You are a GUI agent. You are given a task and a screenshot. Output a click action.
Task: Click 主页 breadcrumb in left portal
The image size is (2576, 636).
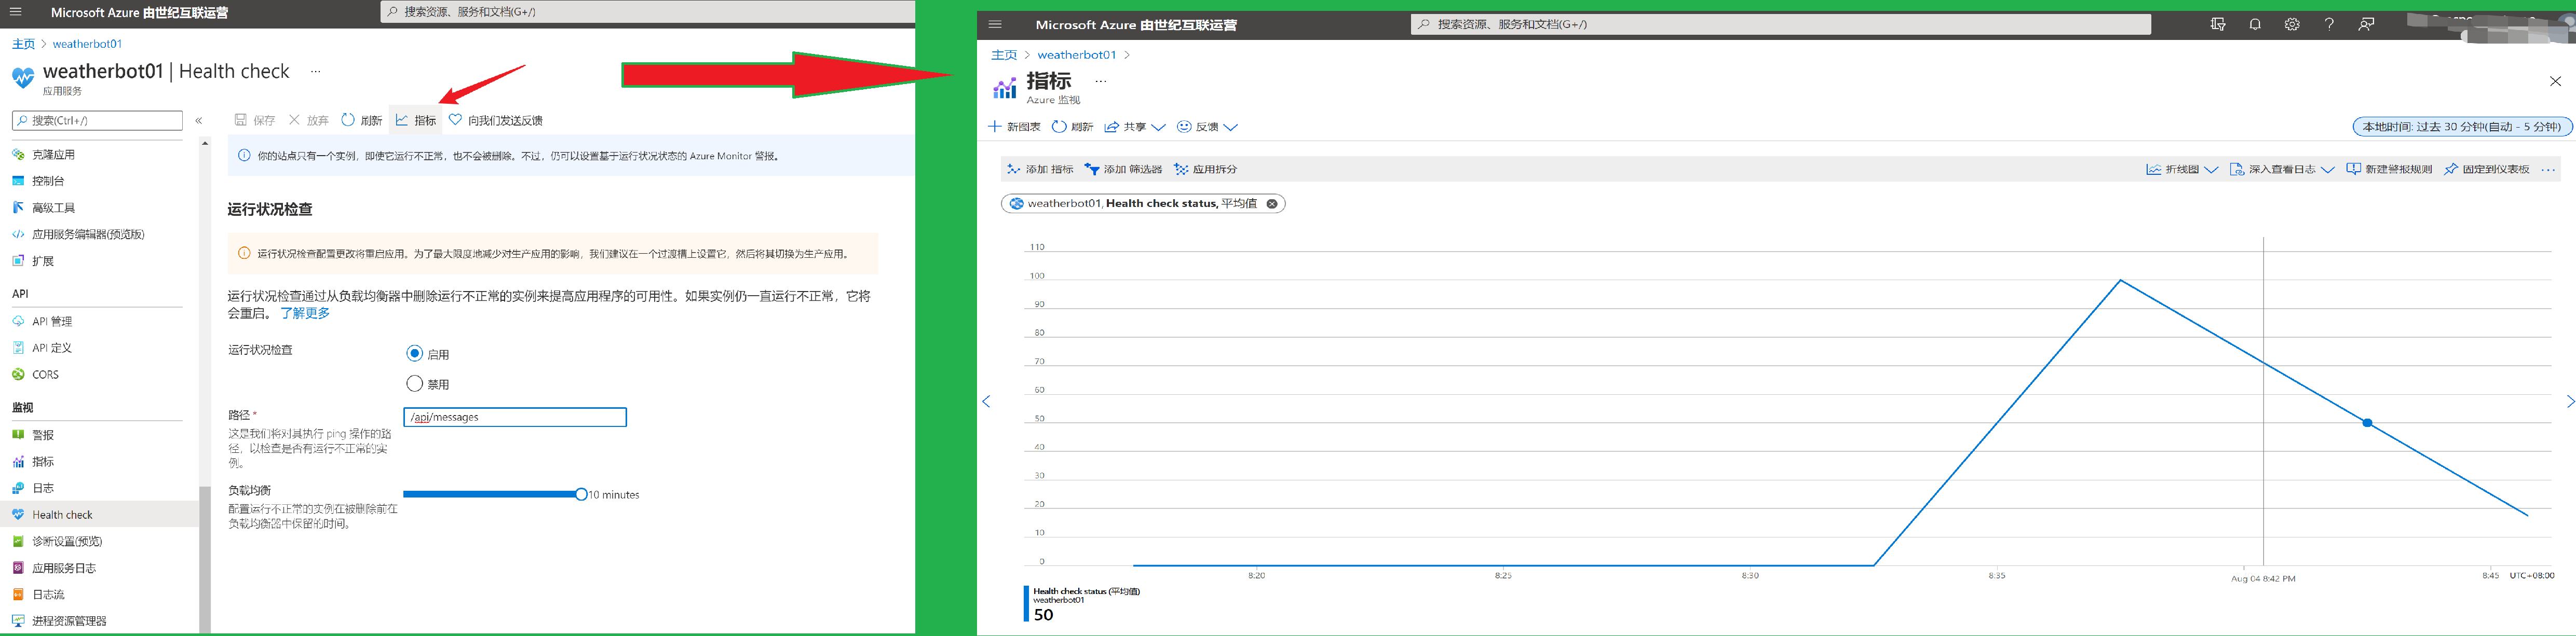pos(23,44)
